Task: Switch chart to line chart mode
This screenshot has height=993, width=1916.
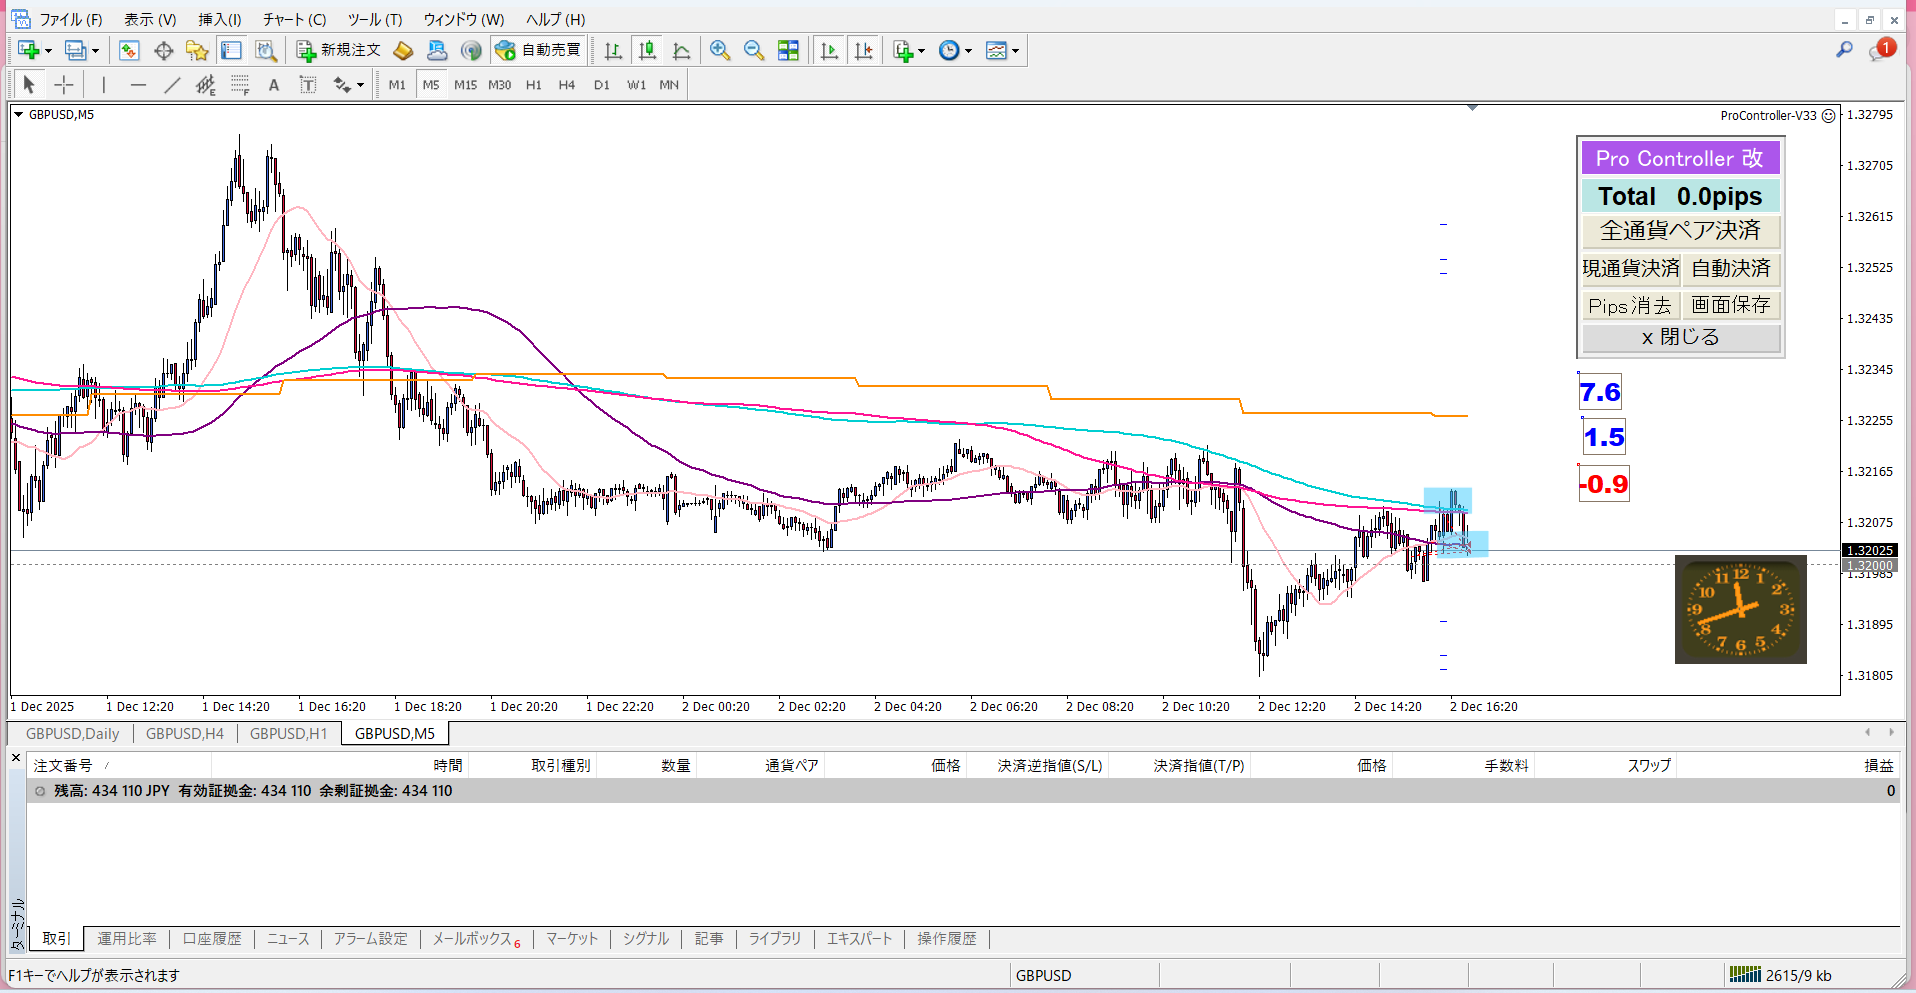Action: 682,50
